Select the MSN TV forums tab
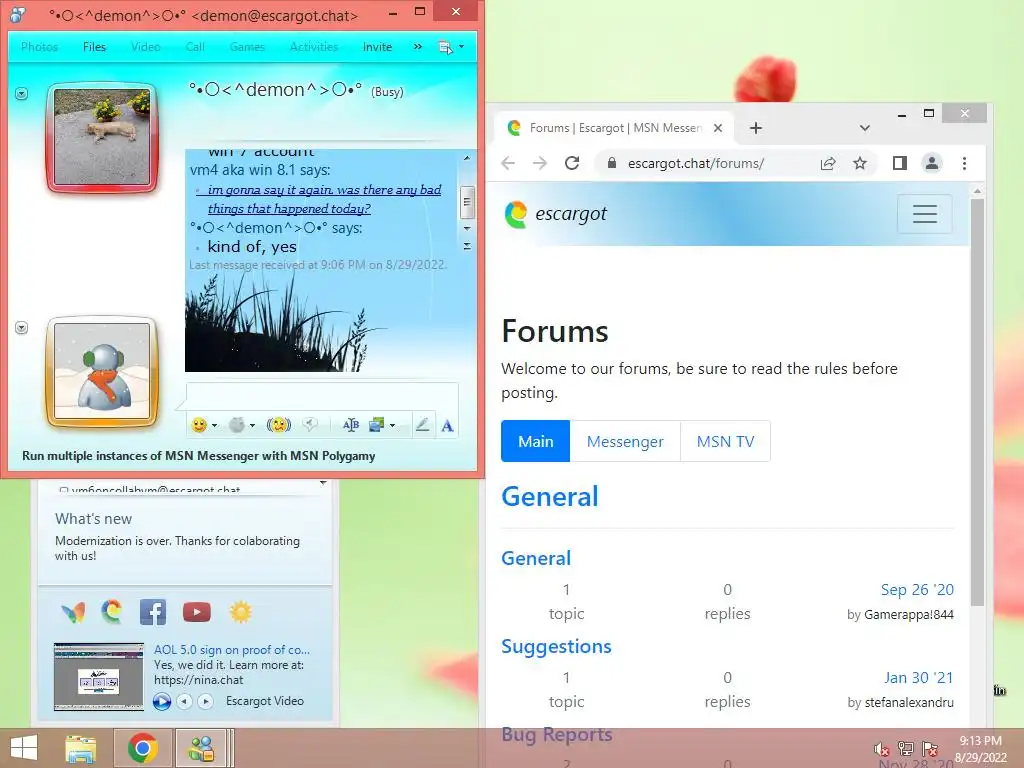The image size is (1024, 768). (726, 441)
